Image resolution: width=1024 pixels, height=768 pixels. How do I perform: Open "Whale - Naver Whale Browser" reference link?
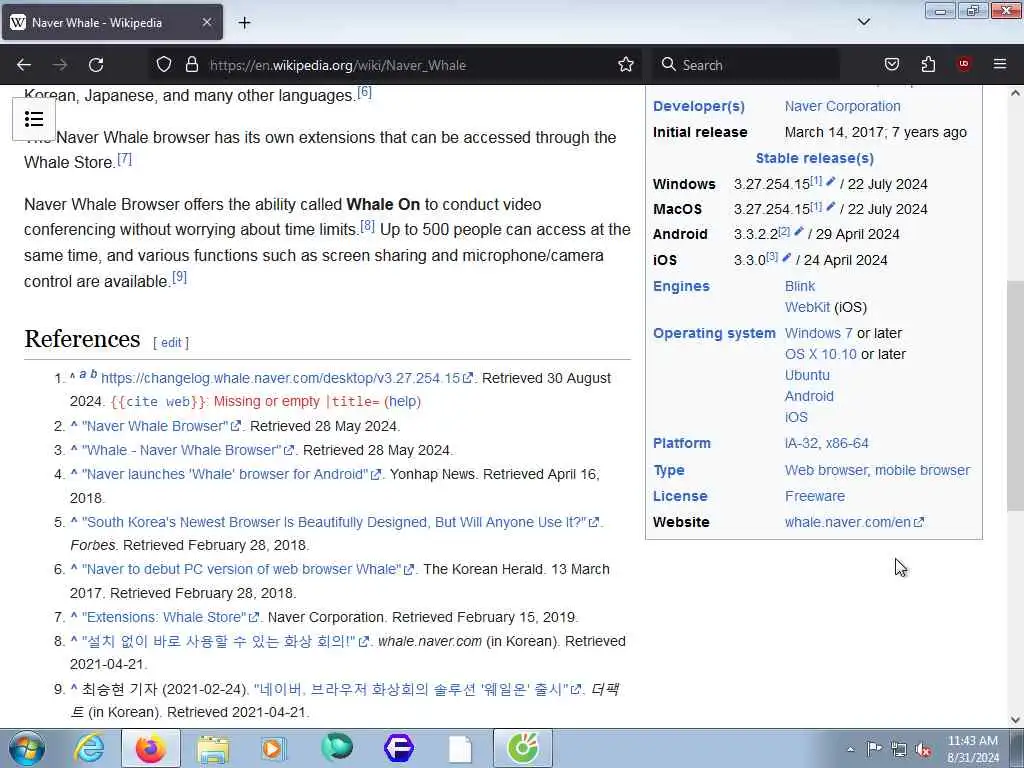pyautogui.click(x=187, y=450)
